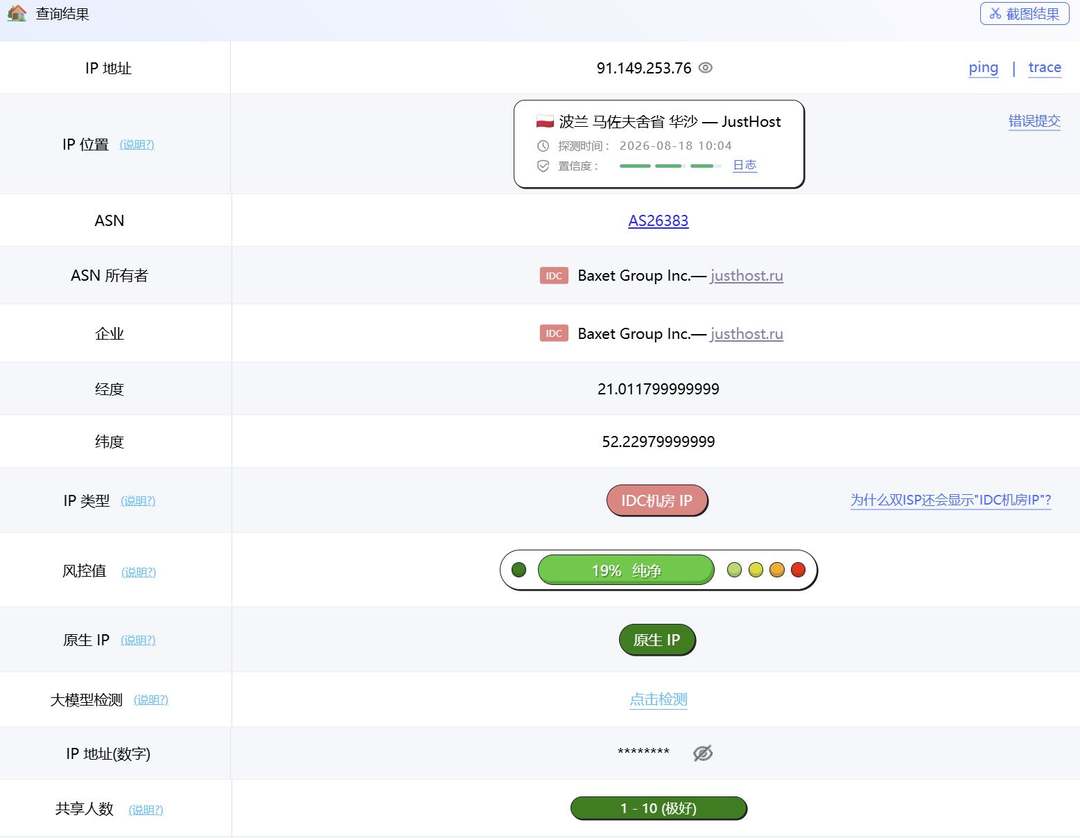The image size is (1080, 838).
Task: Click the light green risk level dot
Action: [734, 569]
